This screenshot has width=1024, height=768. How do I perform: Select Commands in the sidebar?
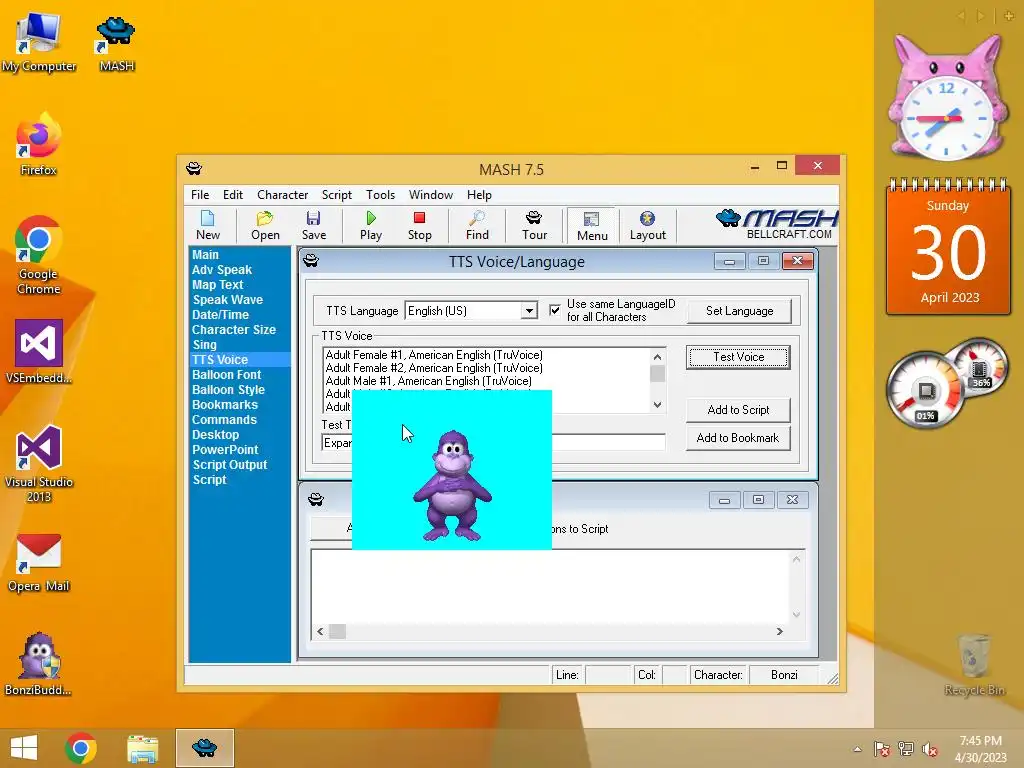[224, 420]
